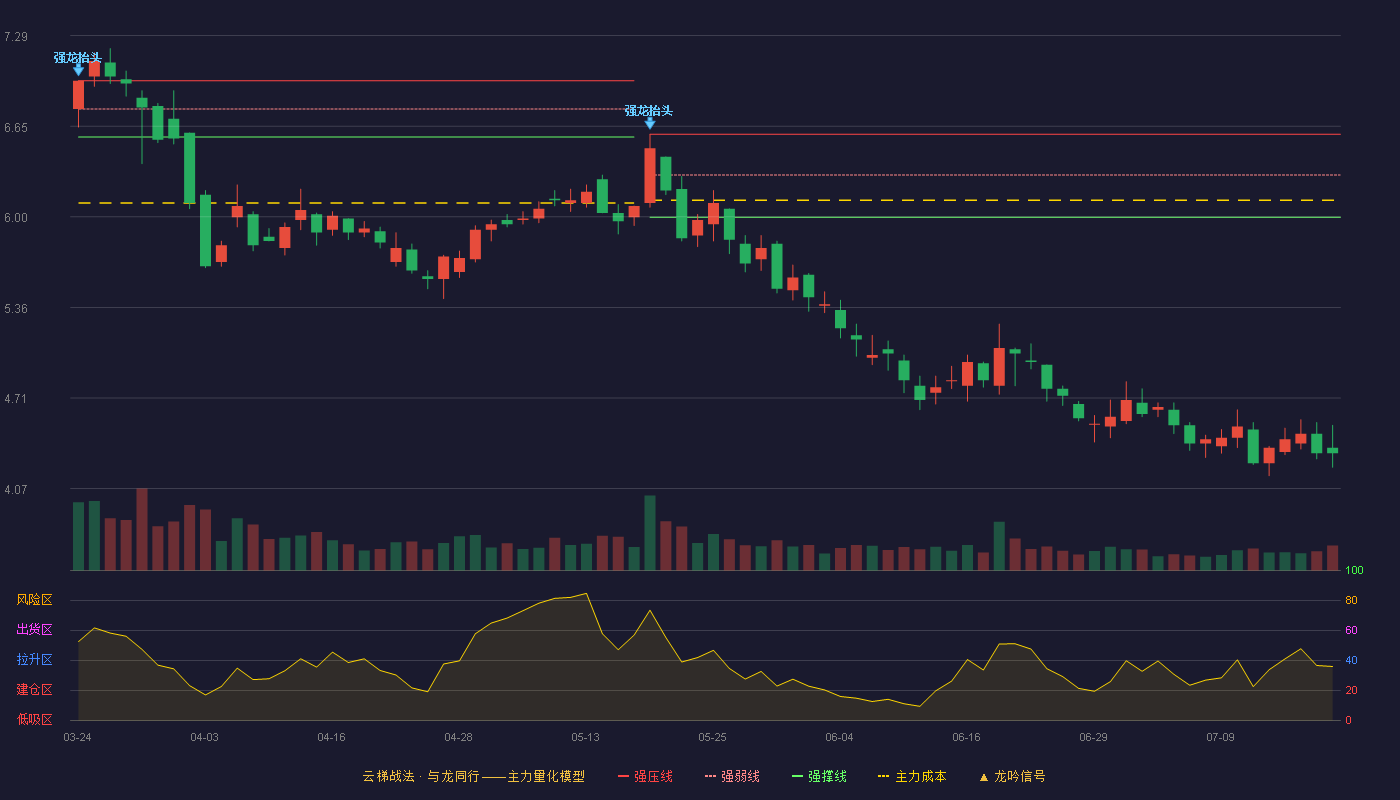
Task: Click the first 强龙抬头 arrow signal marker
Action: point(78,70)
